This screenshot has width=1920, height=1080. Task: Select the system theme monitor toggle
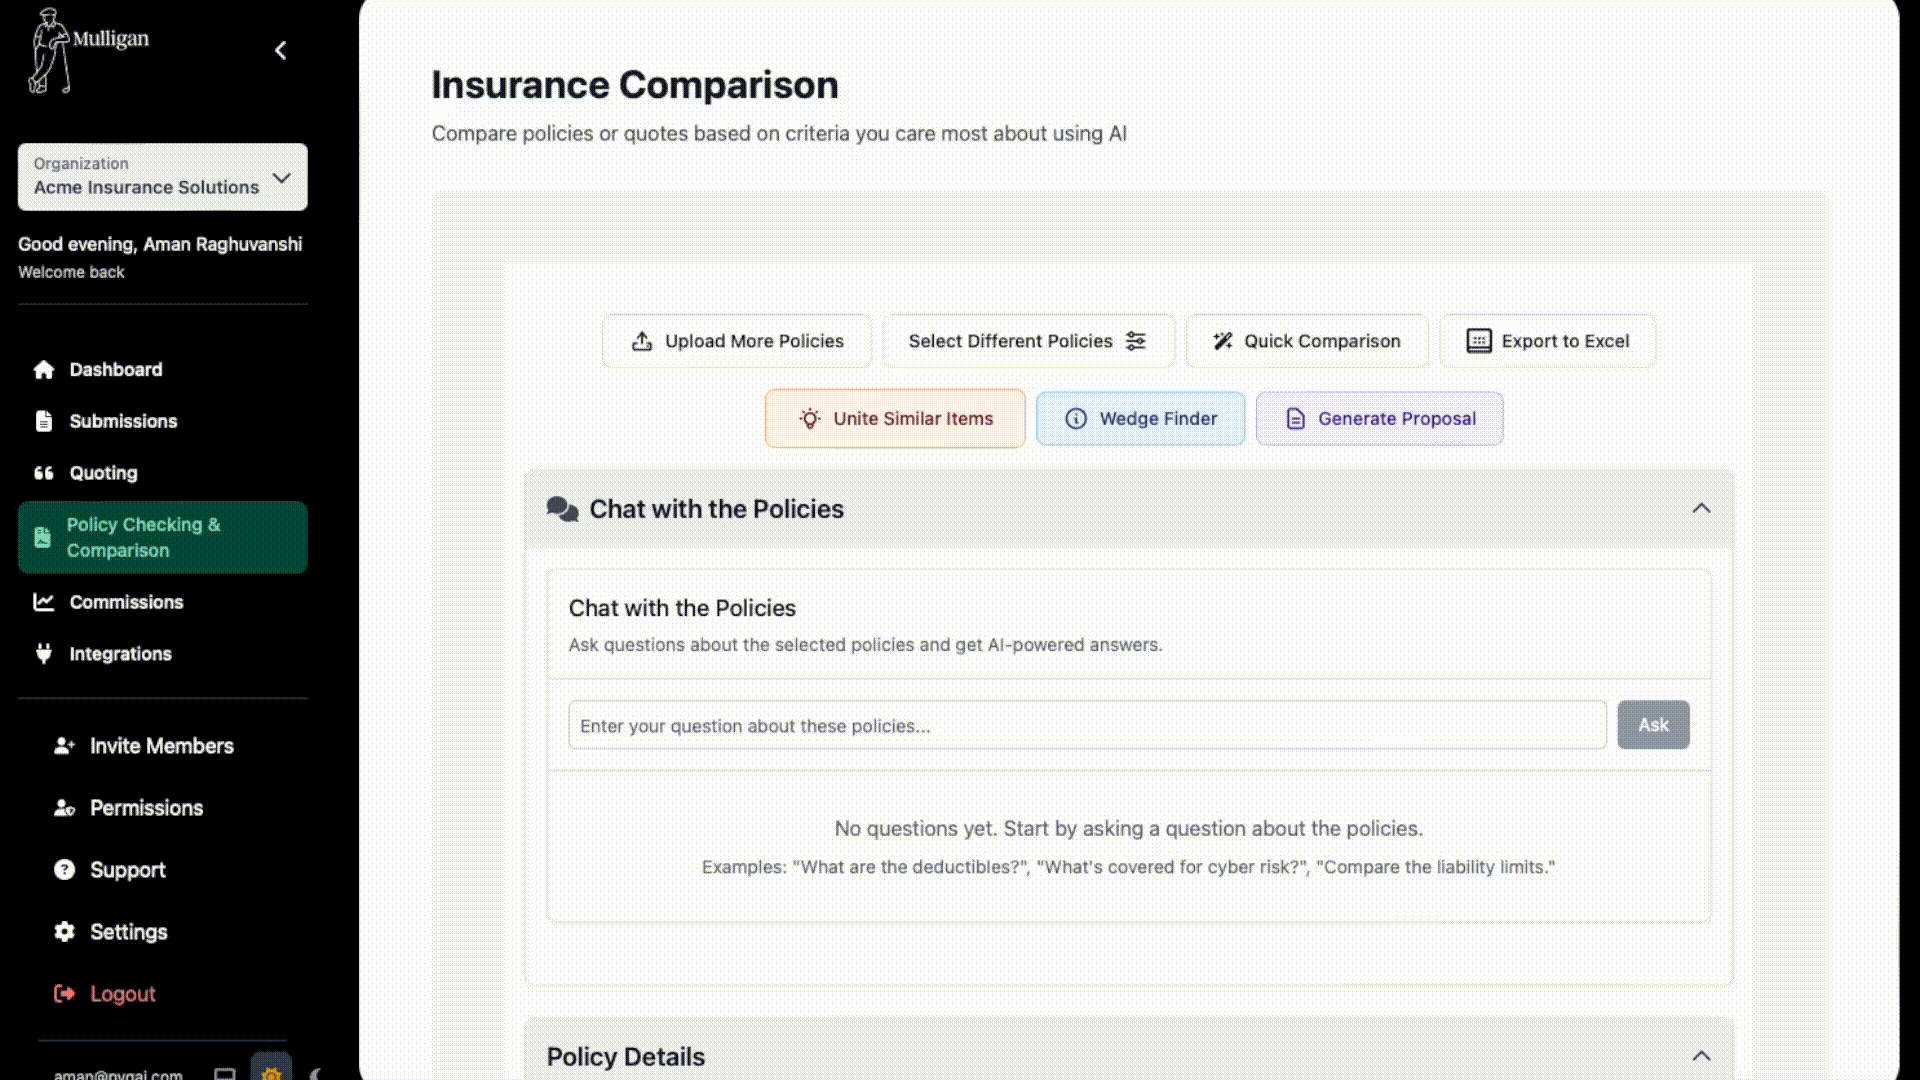[x=225, y=1074]
